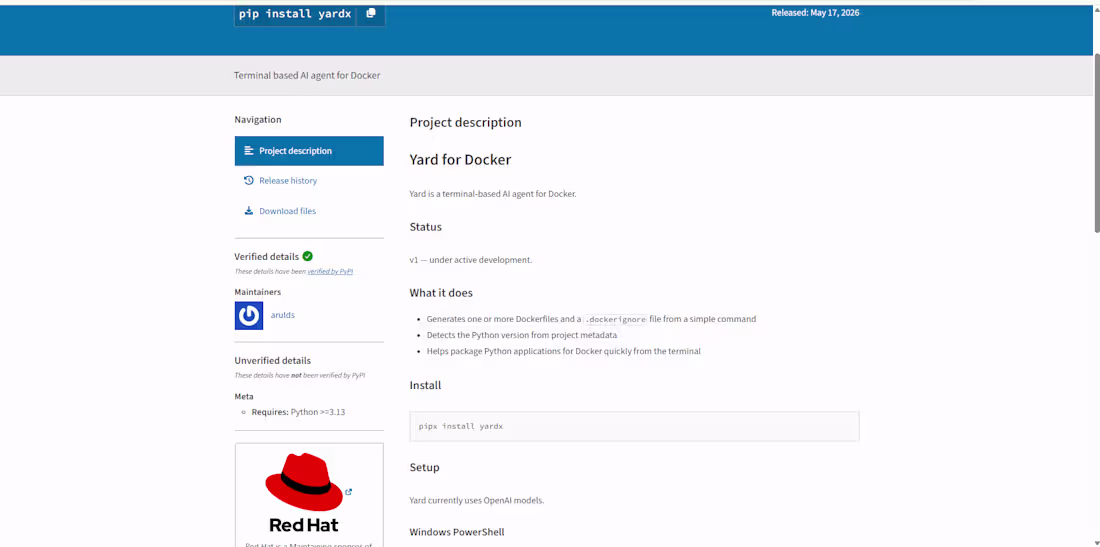Click the 'Windows PowerShell' heading
Screen dimensions: 1100x547
point(457,532)
